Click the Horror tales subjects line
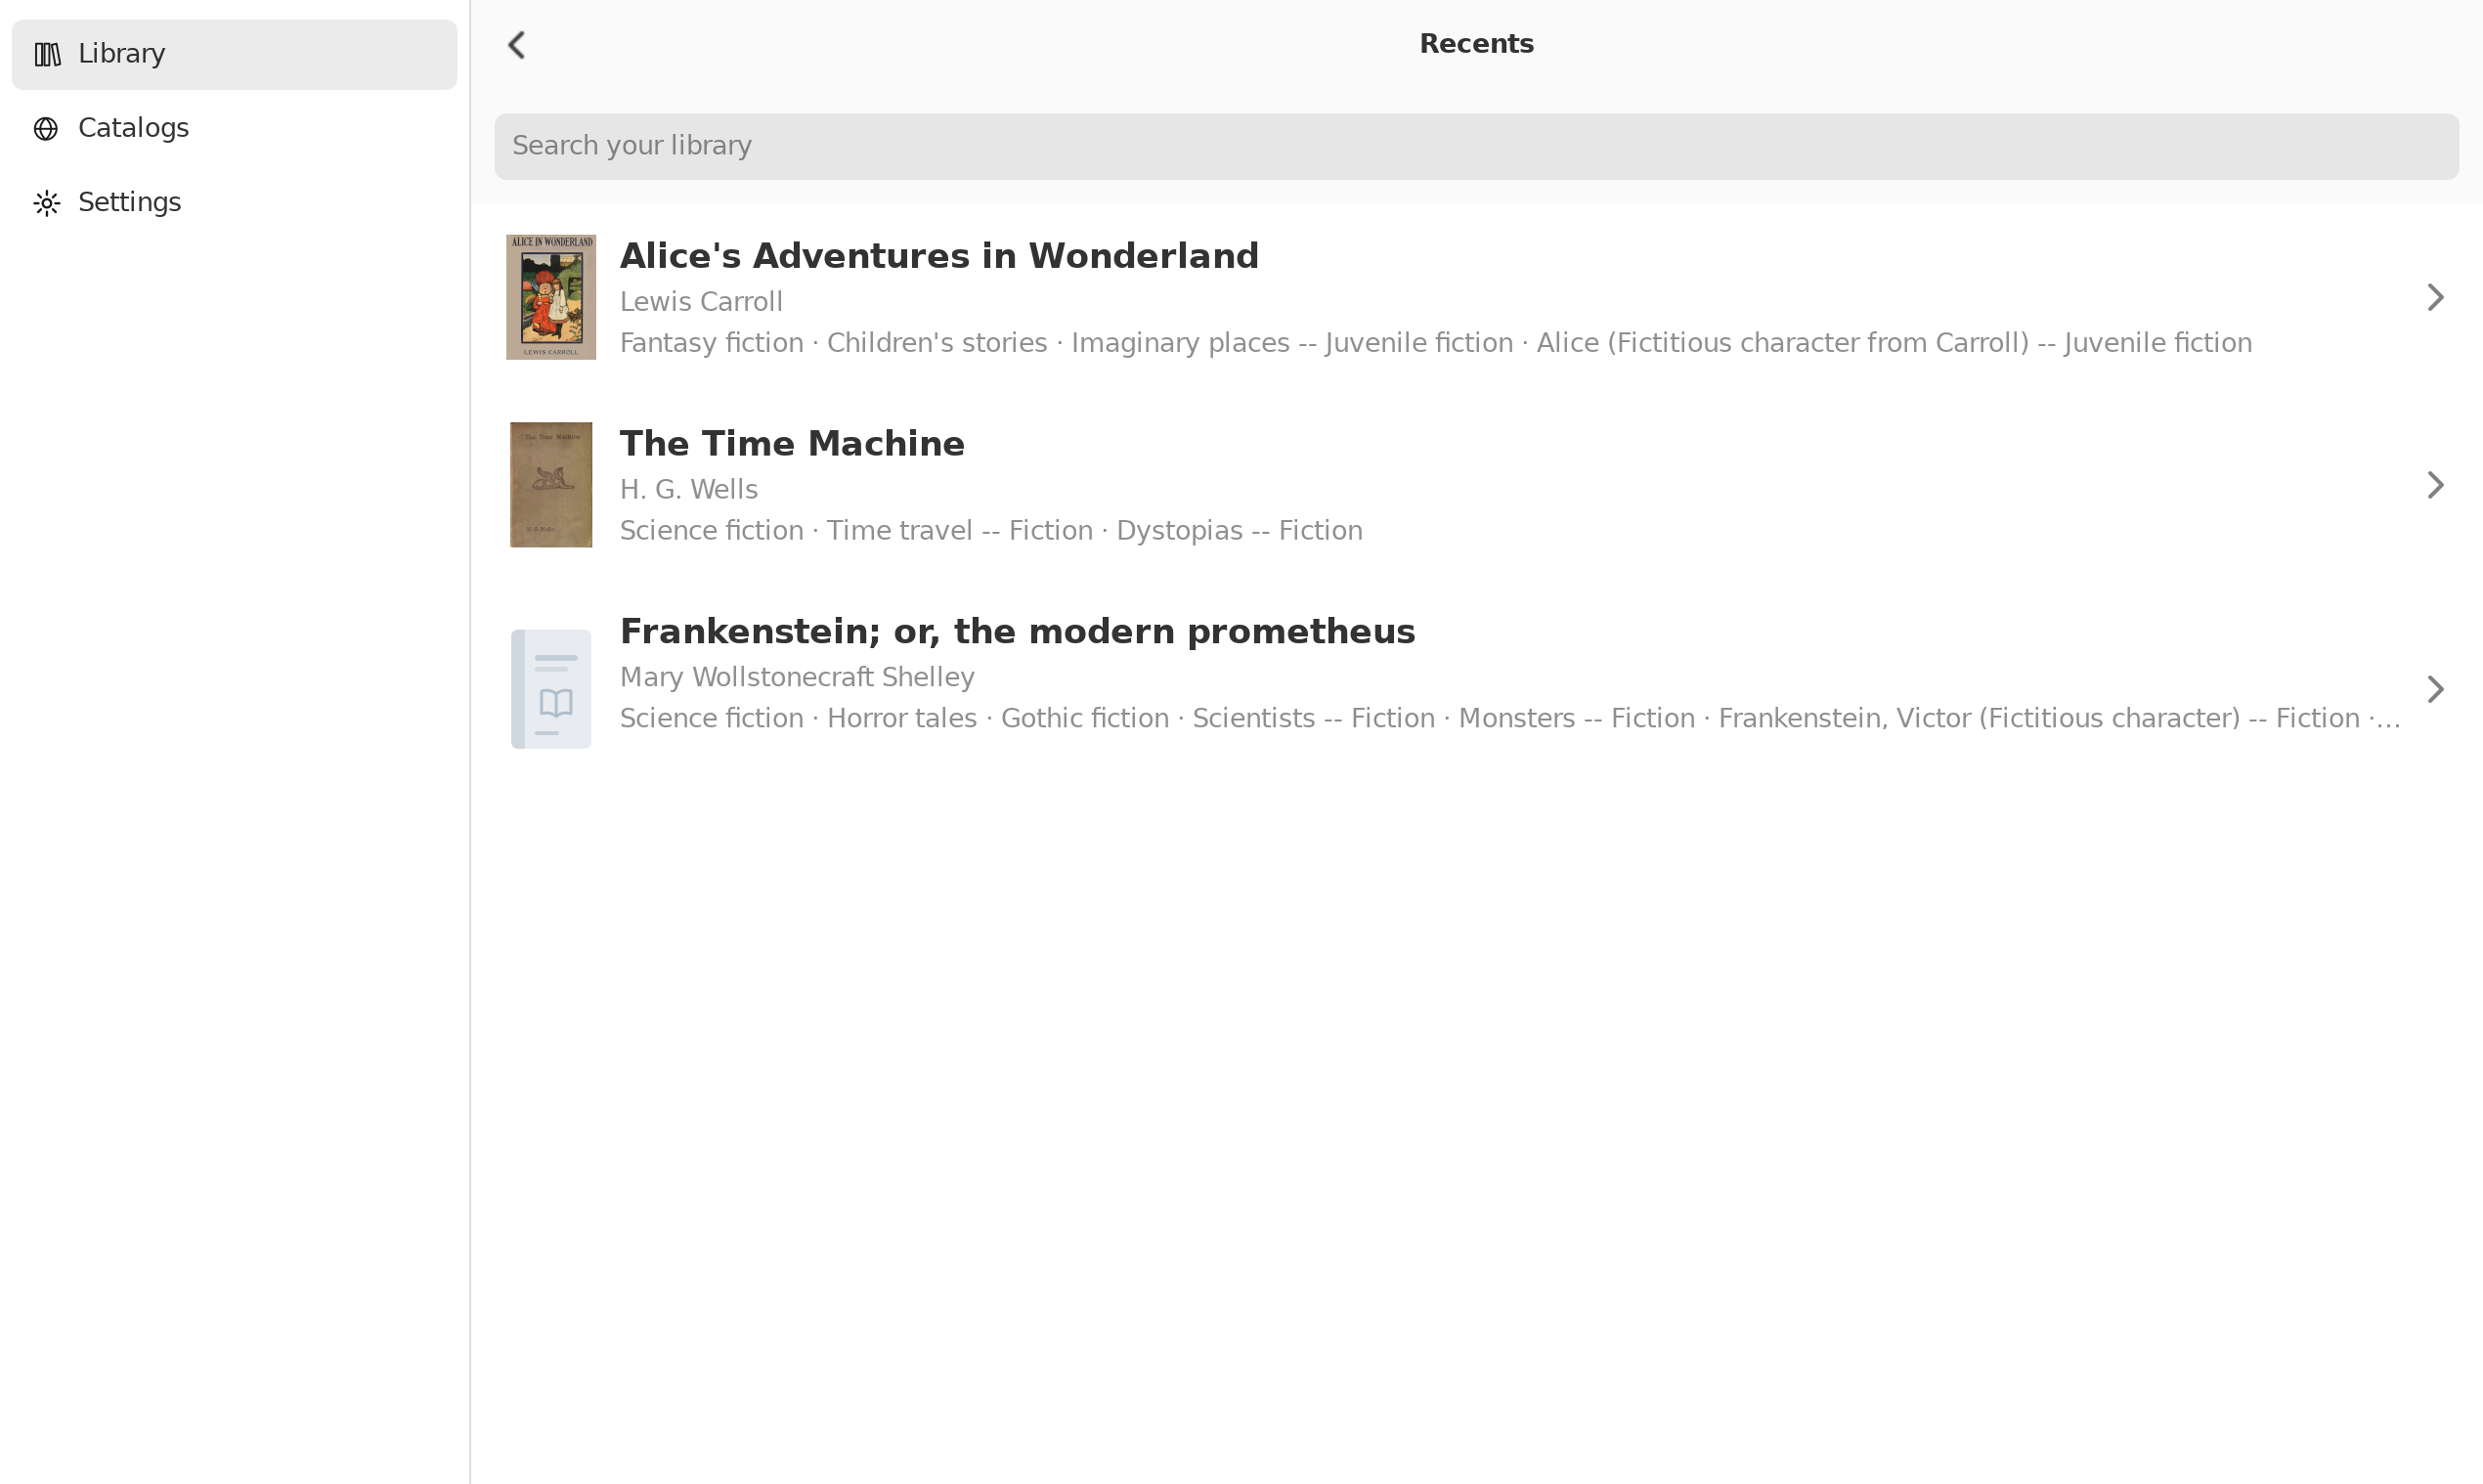Screen dimensions: 2483x1484 tap(1510, 719)
